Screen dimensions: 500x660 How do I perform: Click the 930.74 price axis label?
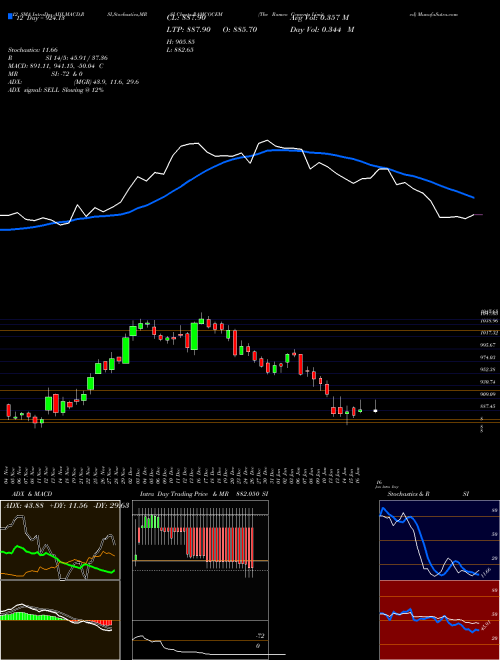click(489, 382)
